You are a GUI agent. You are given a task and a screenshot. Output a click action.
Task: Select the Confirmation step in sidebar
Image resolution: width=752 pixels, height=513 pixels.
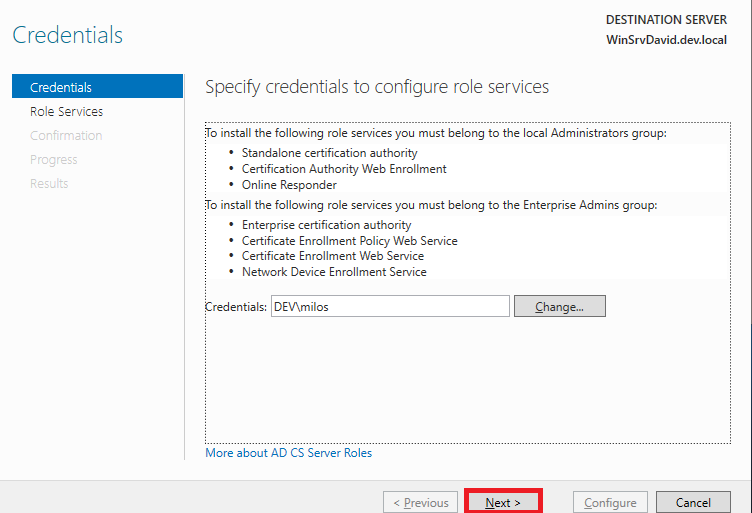click(x=66, y=136)
